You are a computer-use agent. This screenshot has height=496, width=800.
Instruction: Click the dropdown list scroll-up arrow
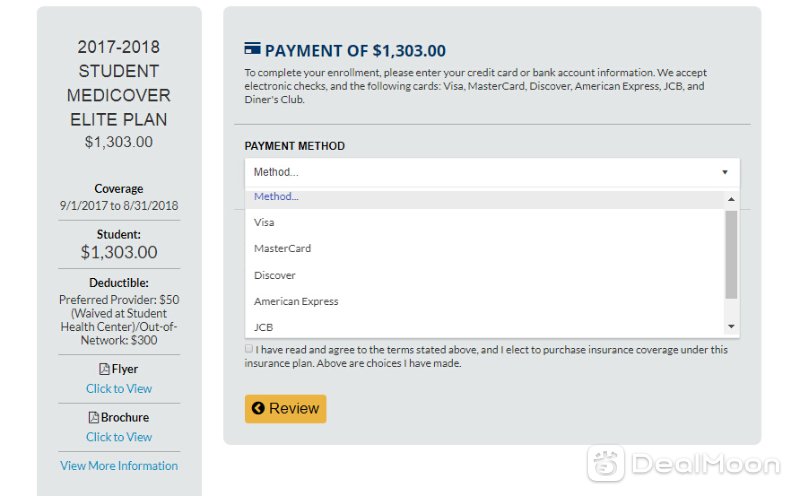tap(731, 199)
